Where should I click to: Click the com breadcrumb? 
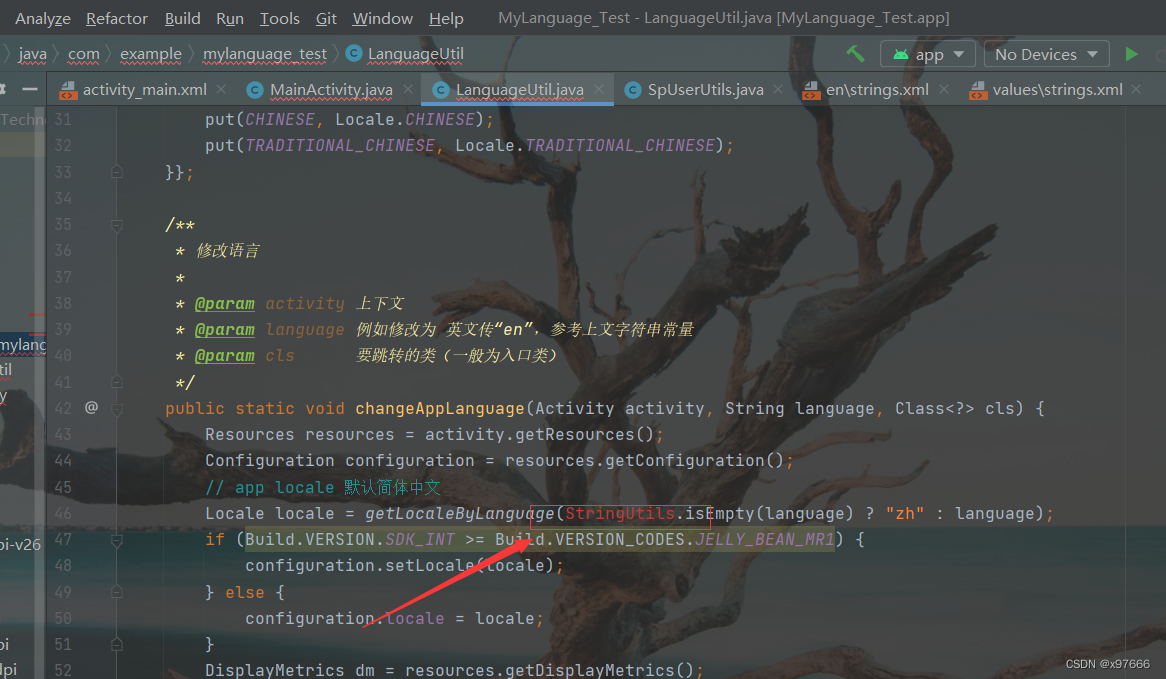tap(83, 54)
